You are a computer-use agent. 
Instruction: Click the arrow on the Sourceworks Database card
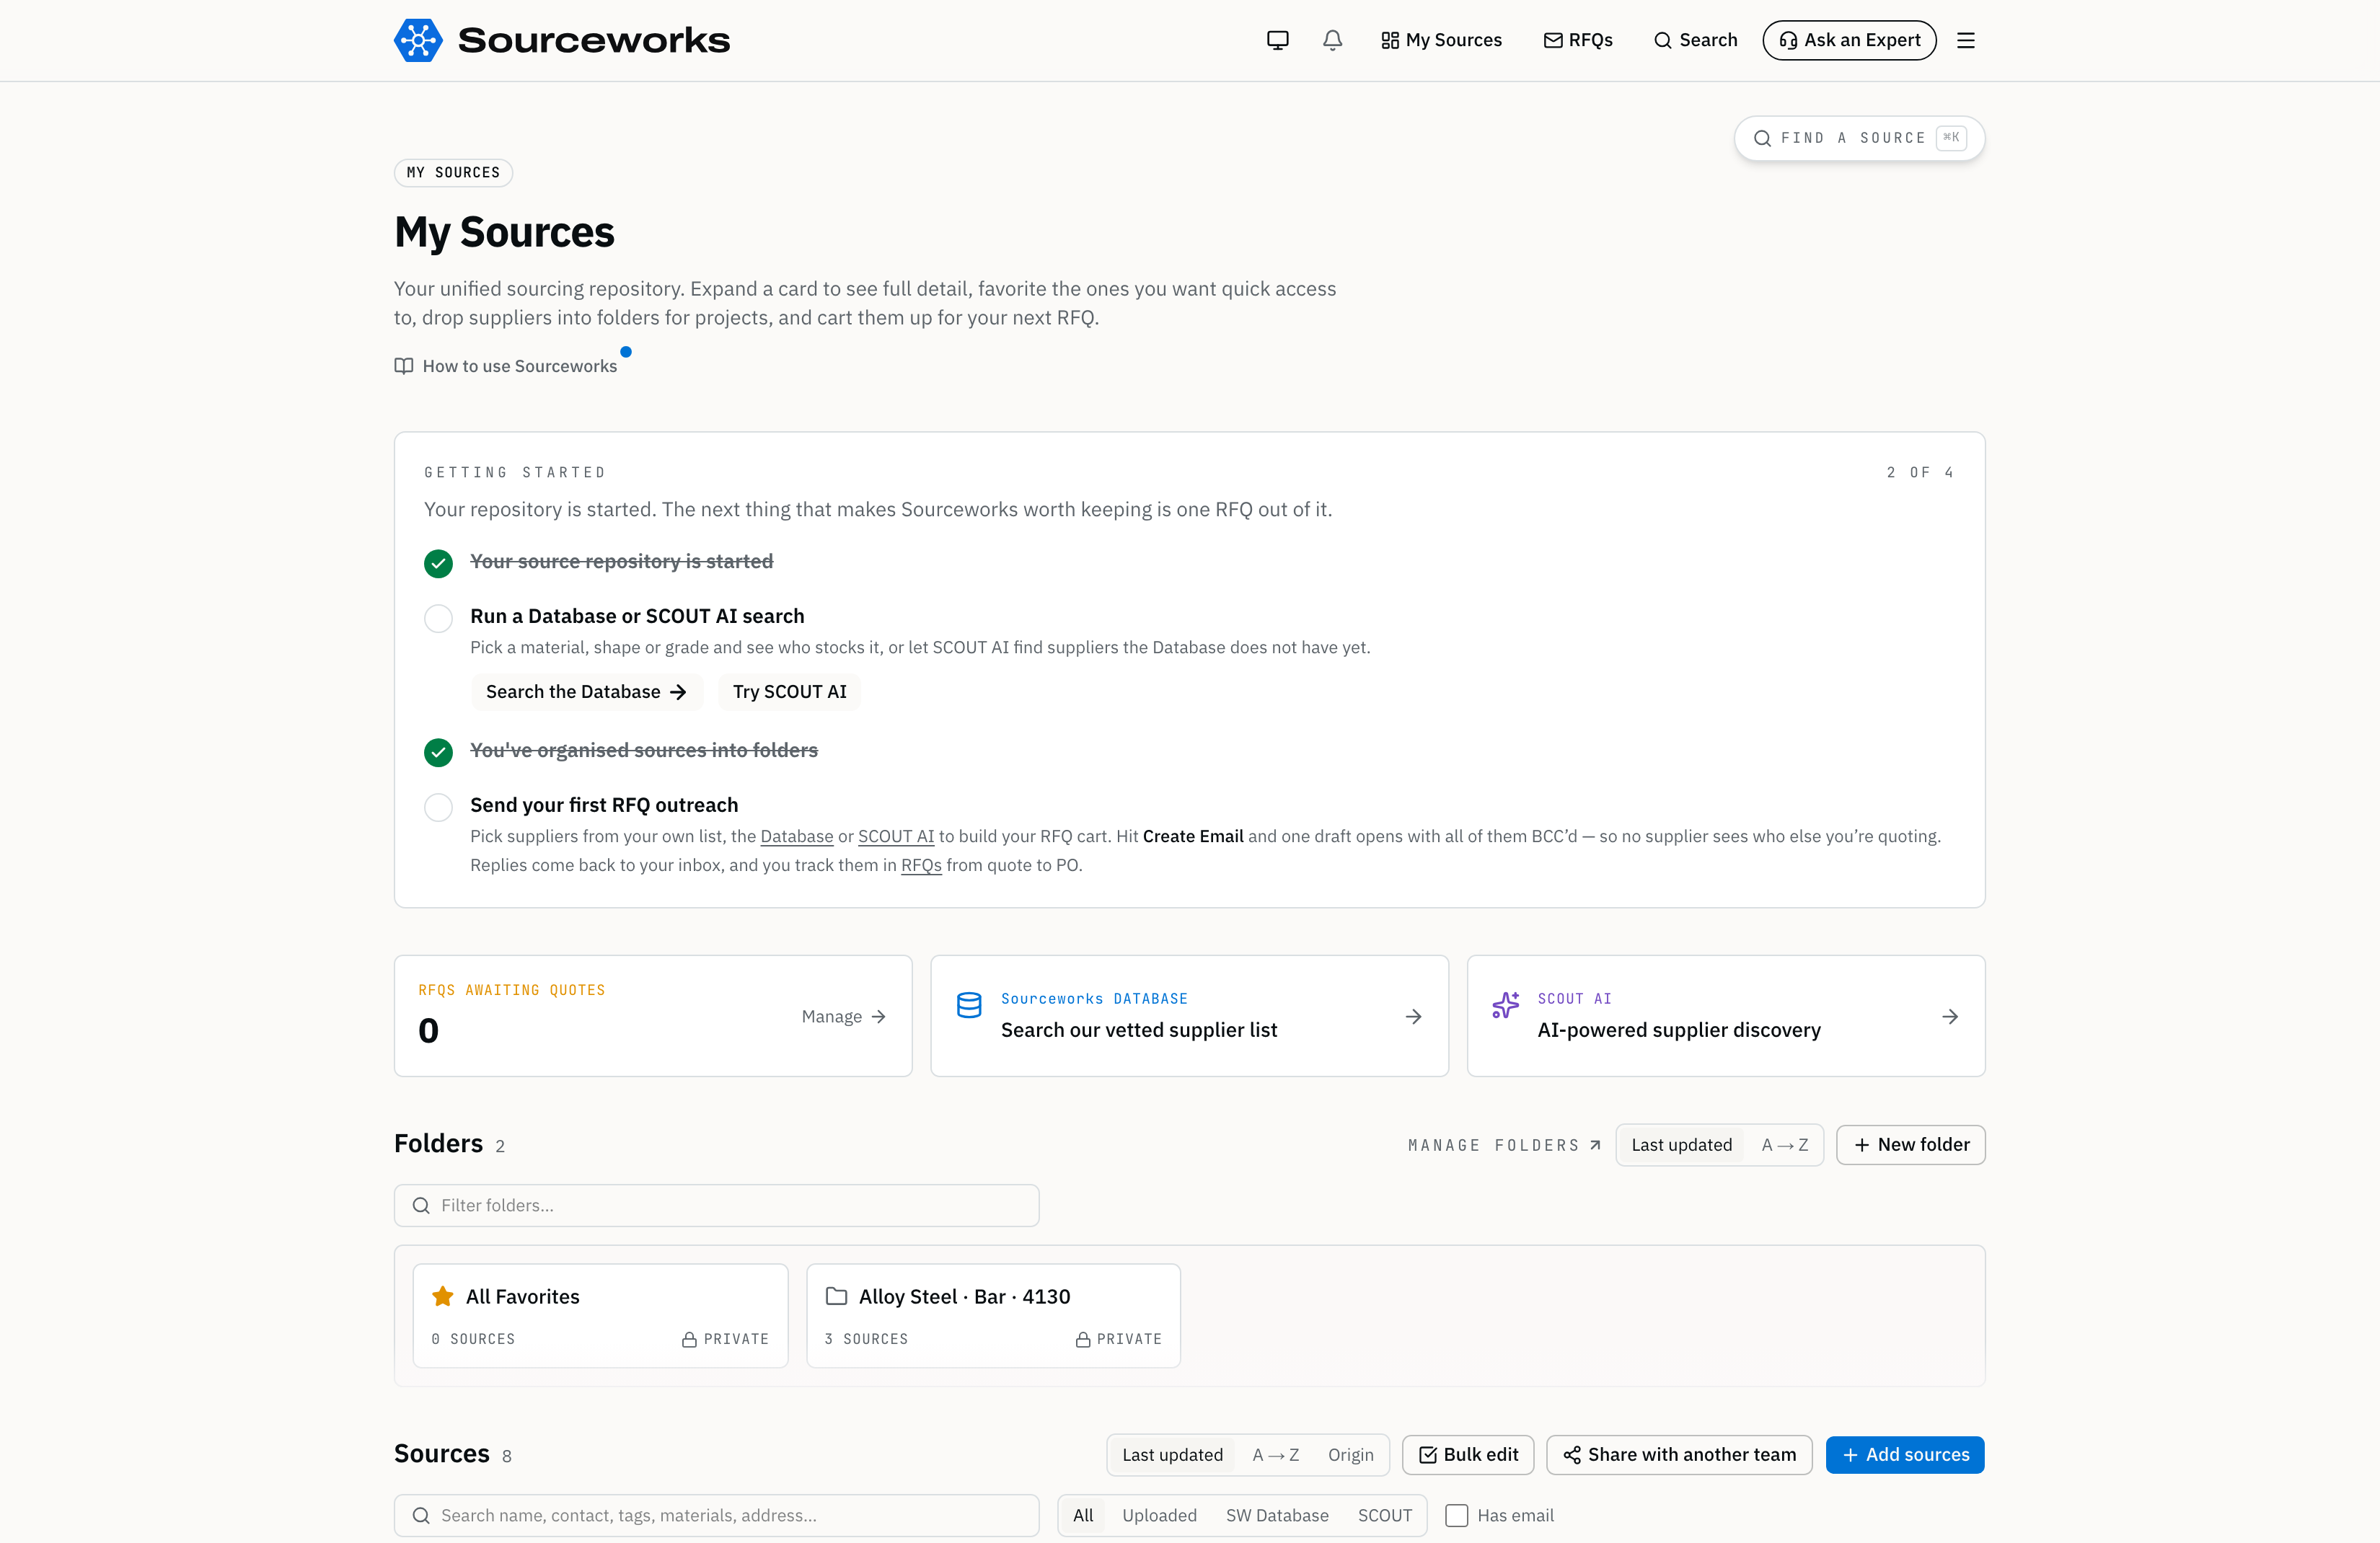pos(1413,1016)
